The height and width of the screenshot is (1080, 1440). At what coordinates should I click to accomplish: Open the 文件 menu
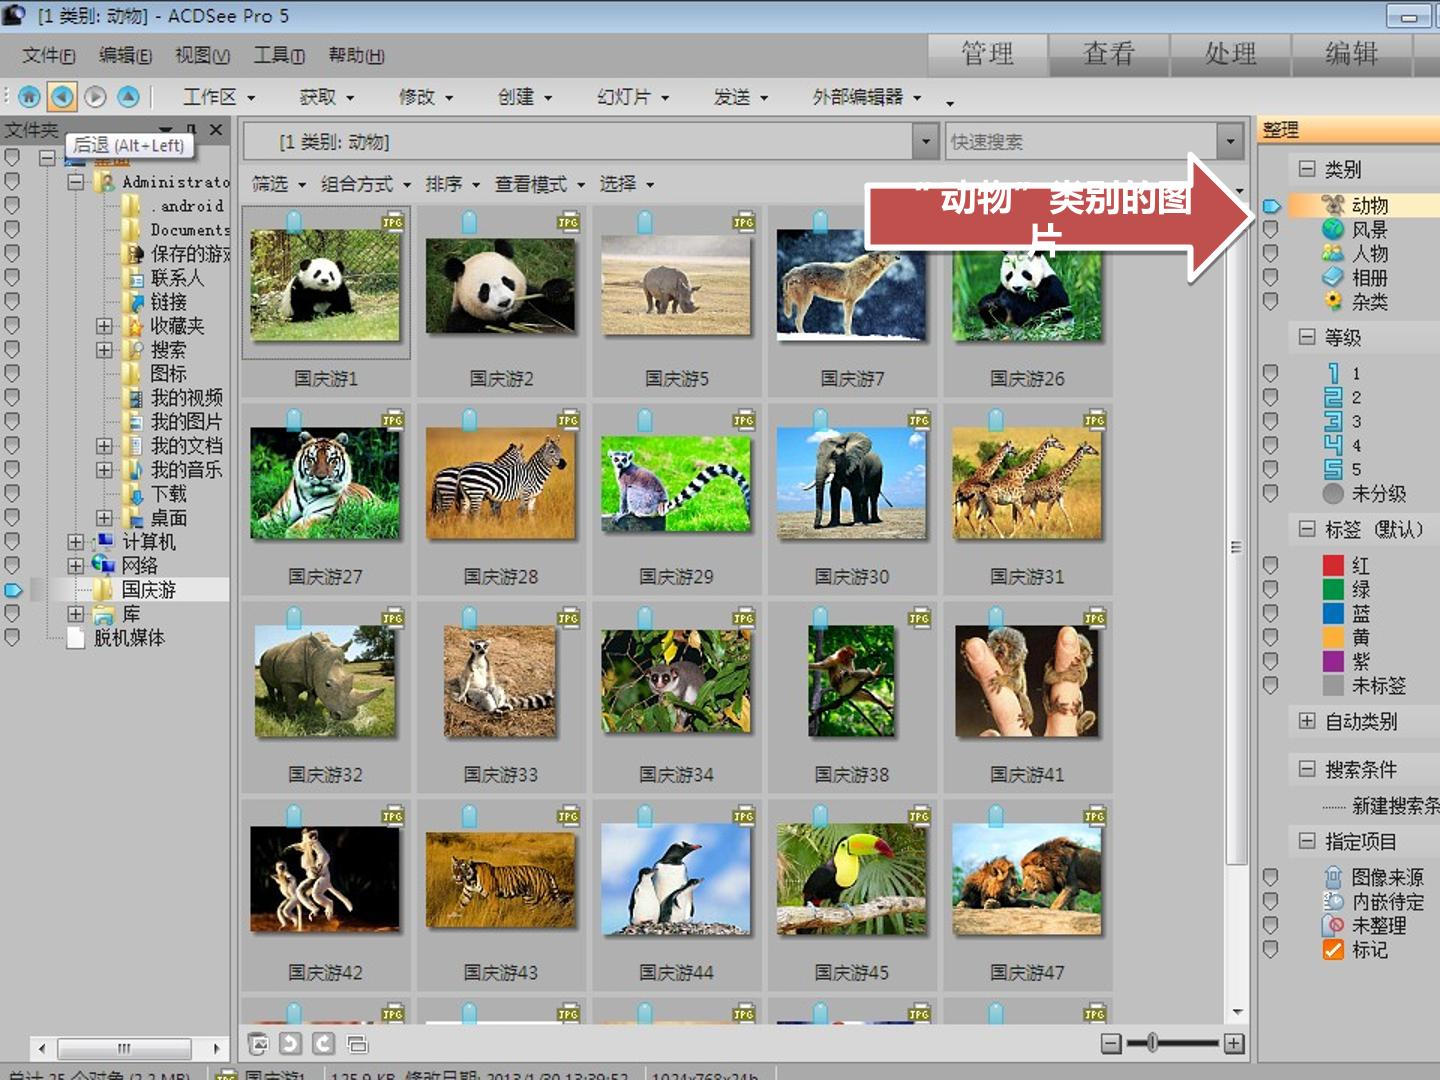click(49, 55)
